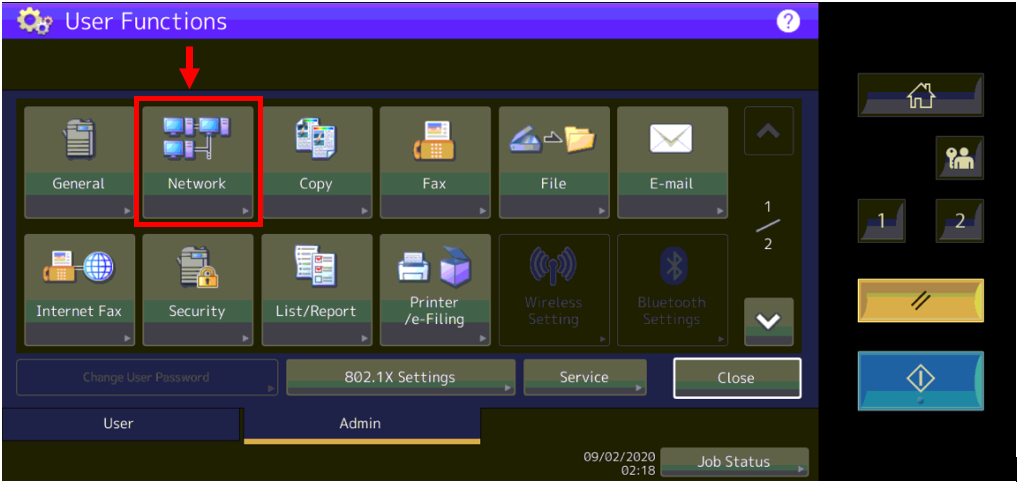Screen dimensions: 1018x483
Task: Open Security settings
Action: [x=197, y=289]
